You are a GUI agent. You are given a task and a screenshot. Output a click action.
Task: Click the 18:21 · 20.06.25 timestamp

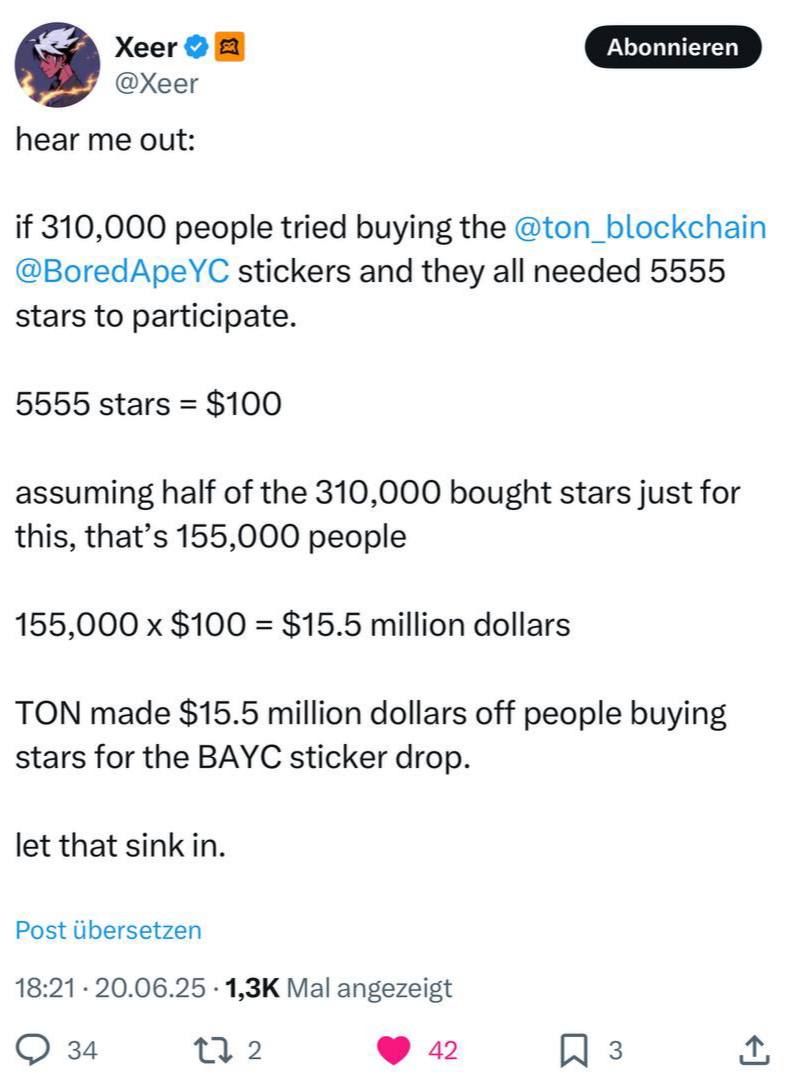coord(110,988)
